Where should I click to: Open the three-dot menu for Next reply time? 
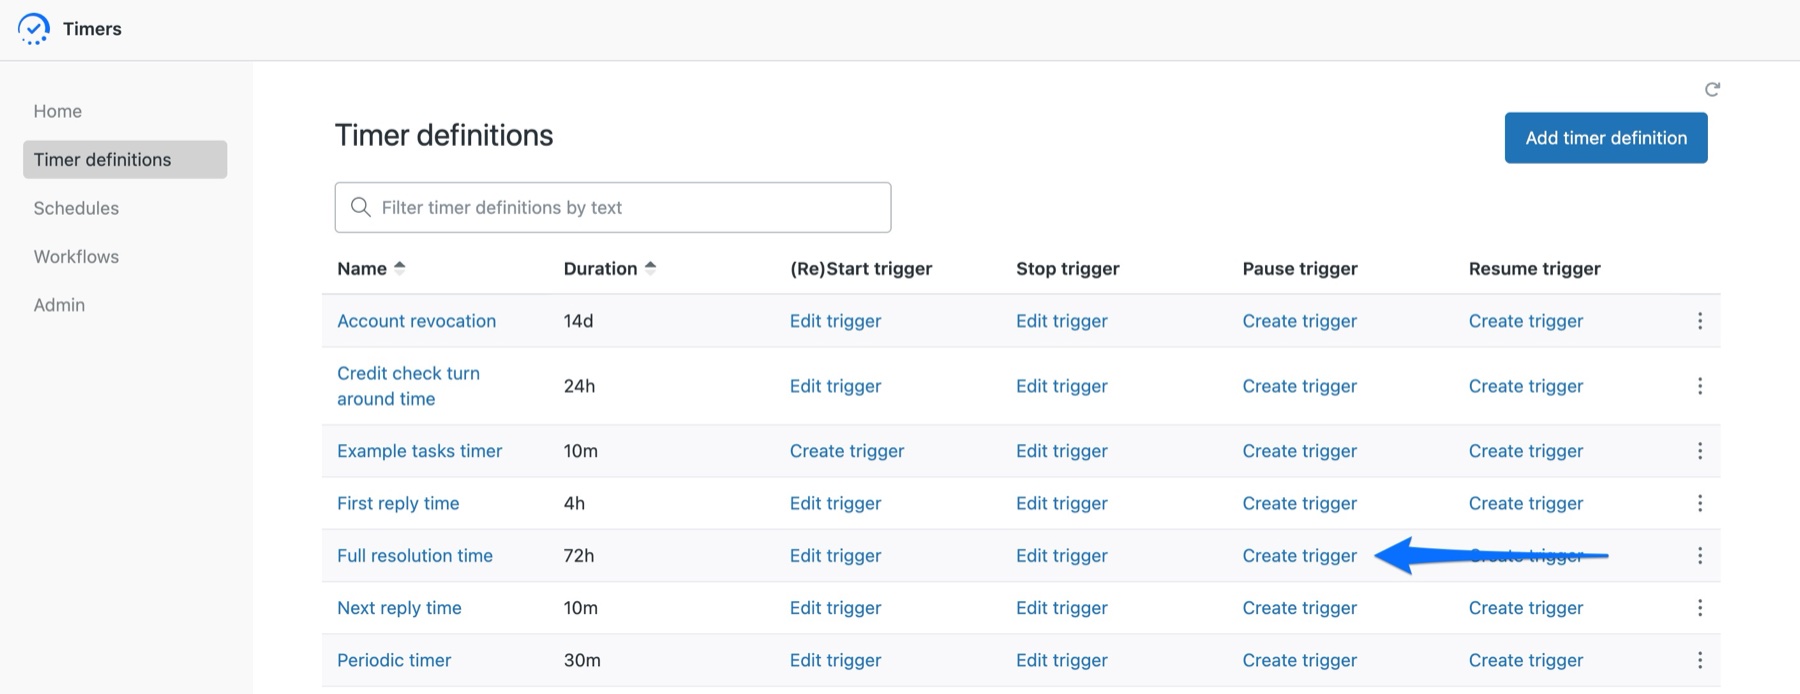point(1699,608)
